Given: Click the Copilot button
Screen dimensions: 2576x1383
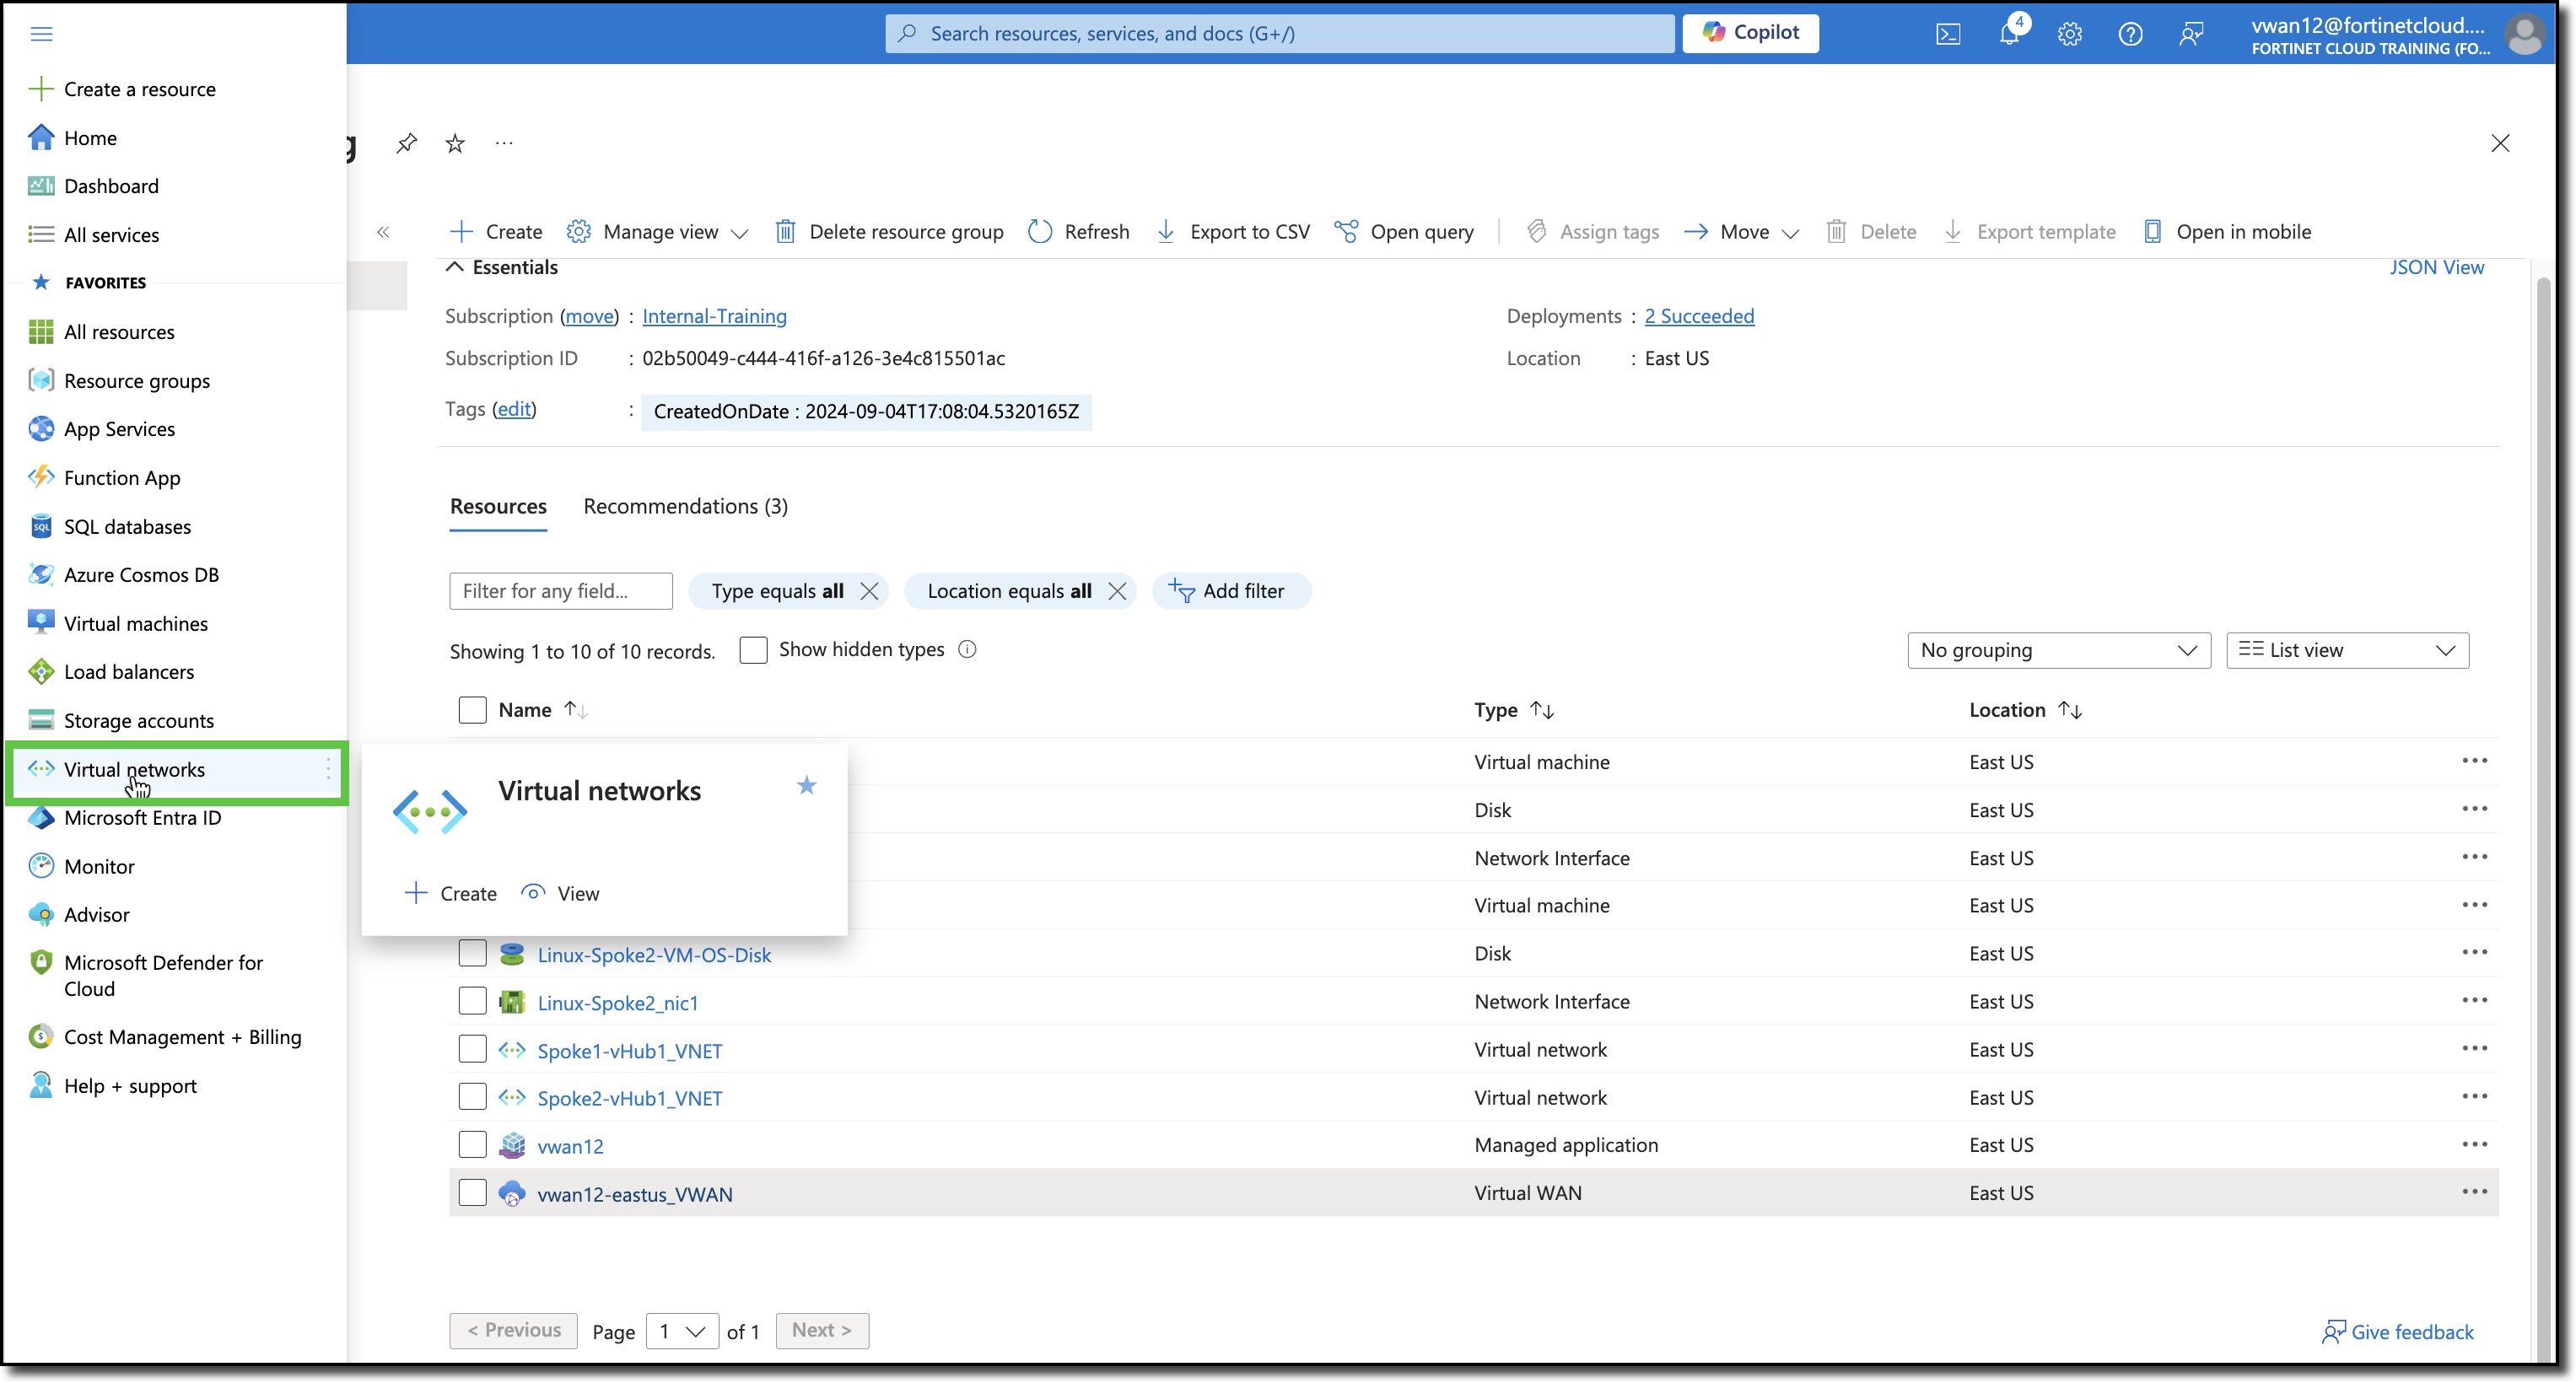Looking at the screenshot, I should 1750,33.
